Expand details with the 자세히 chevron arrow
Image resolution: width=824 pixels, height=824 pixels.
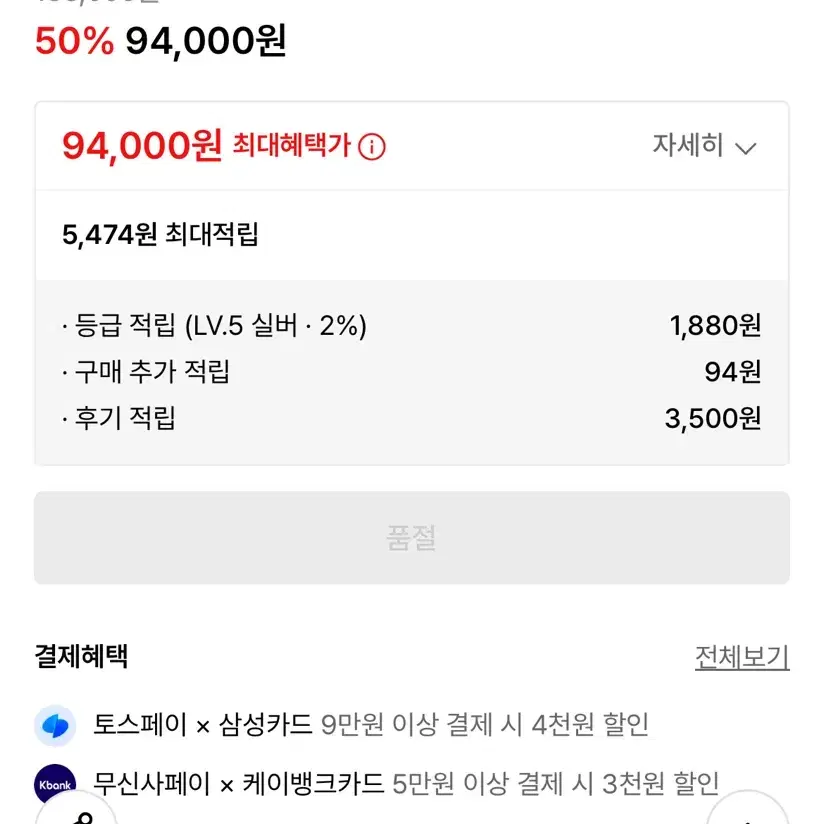click(746, 148)
